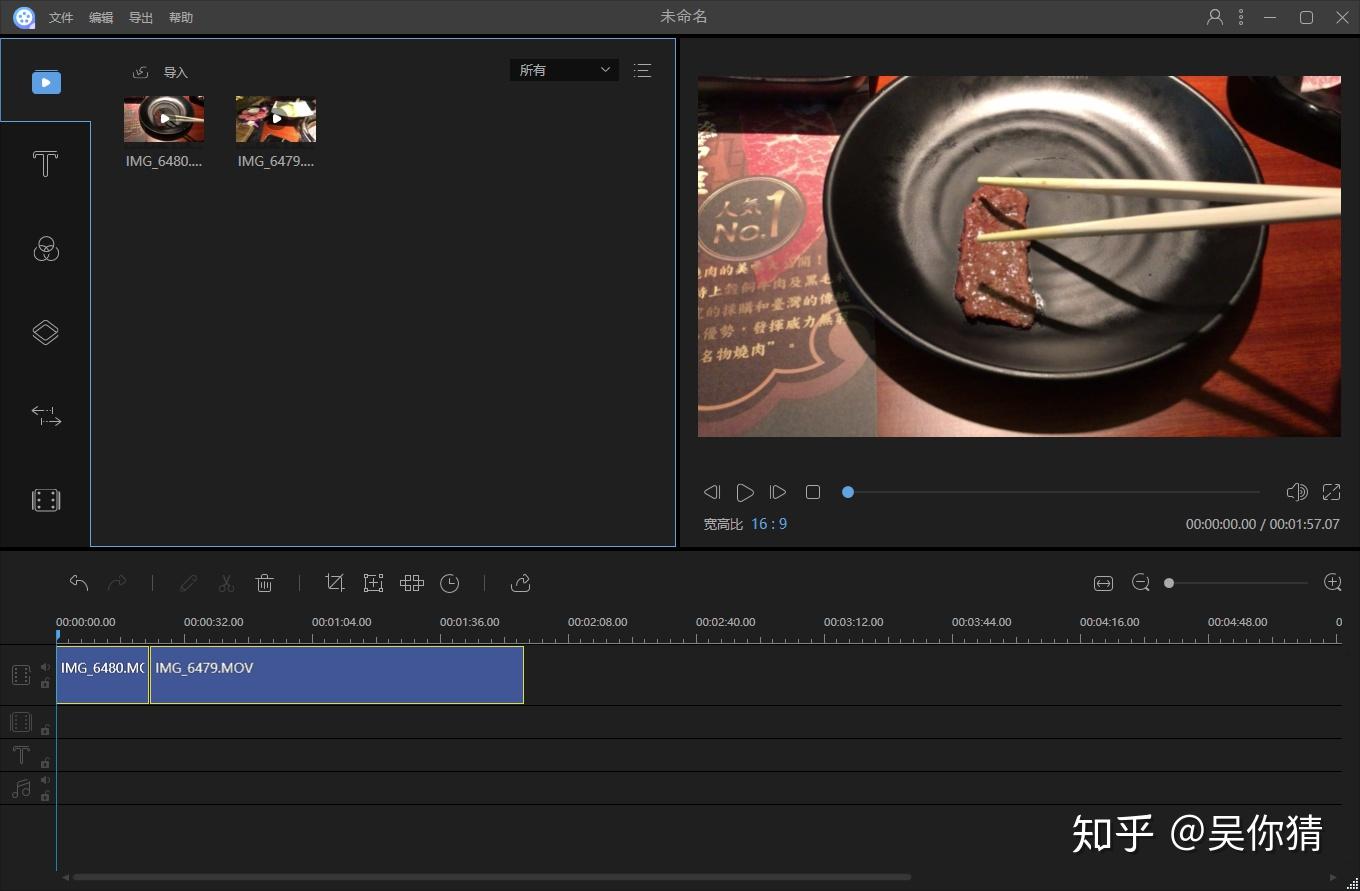Open the Transitions tab in sidebar
This screenshot has width=1360, height=891.
point(46,416)
